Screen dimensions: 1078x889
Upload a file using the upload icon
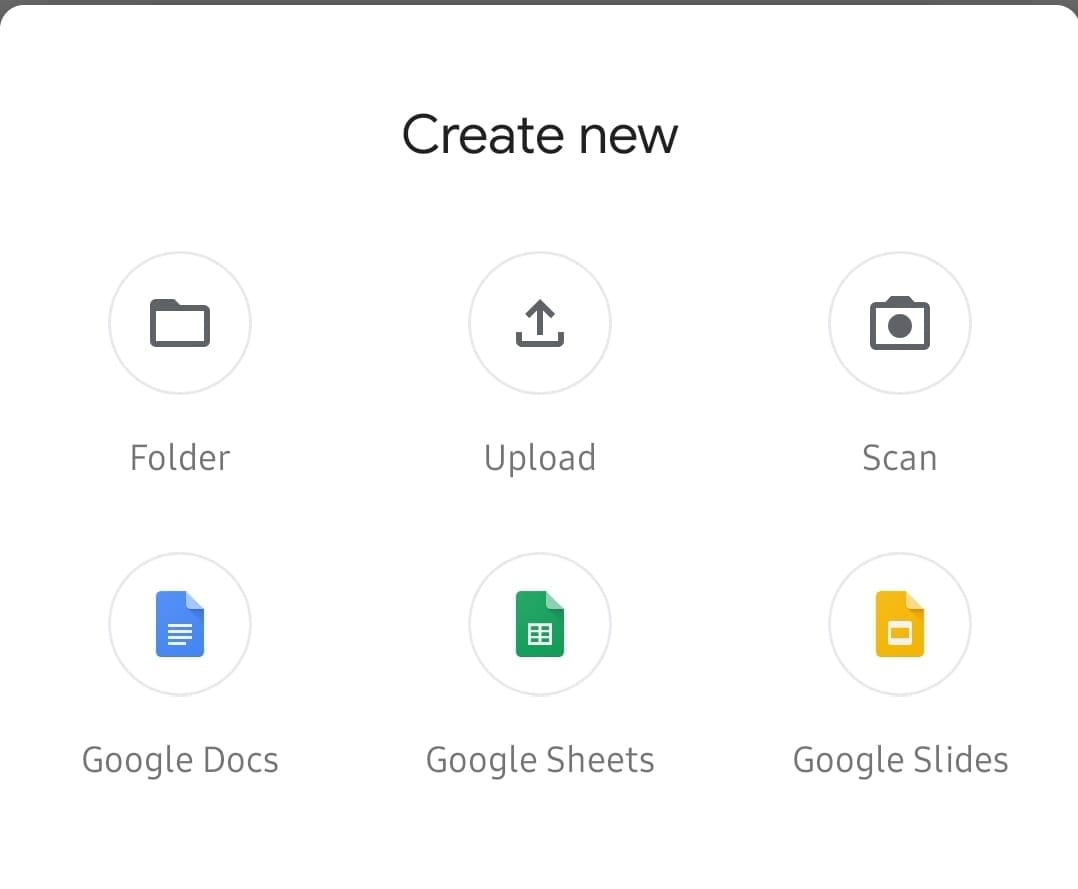[540, 323]
